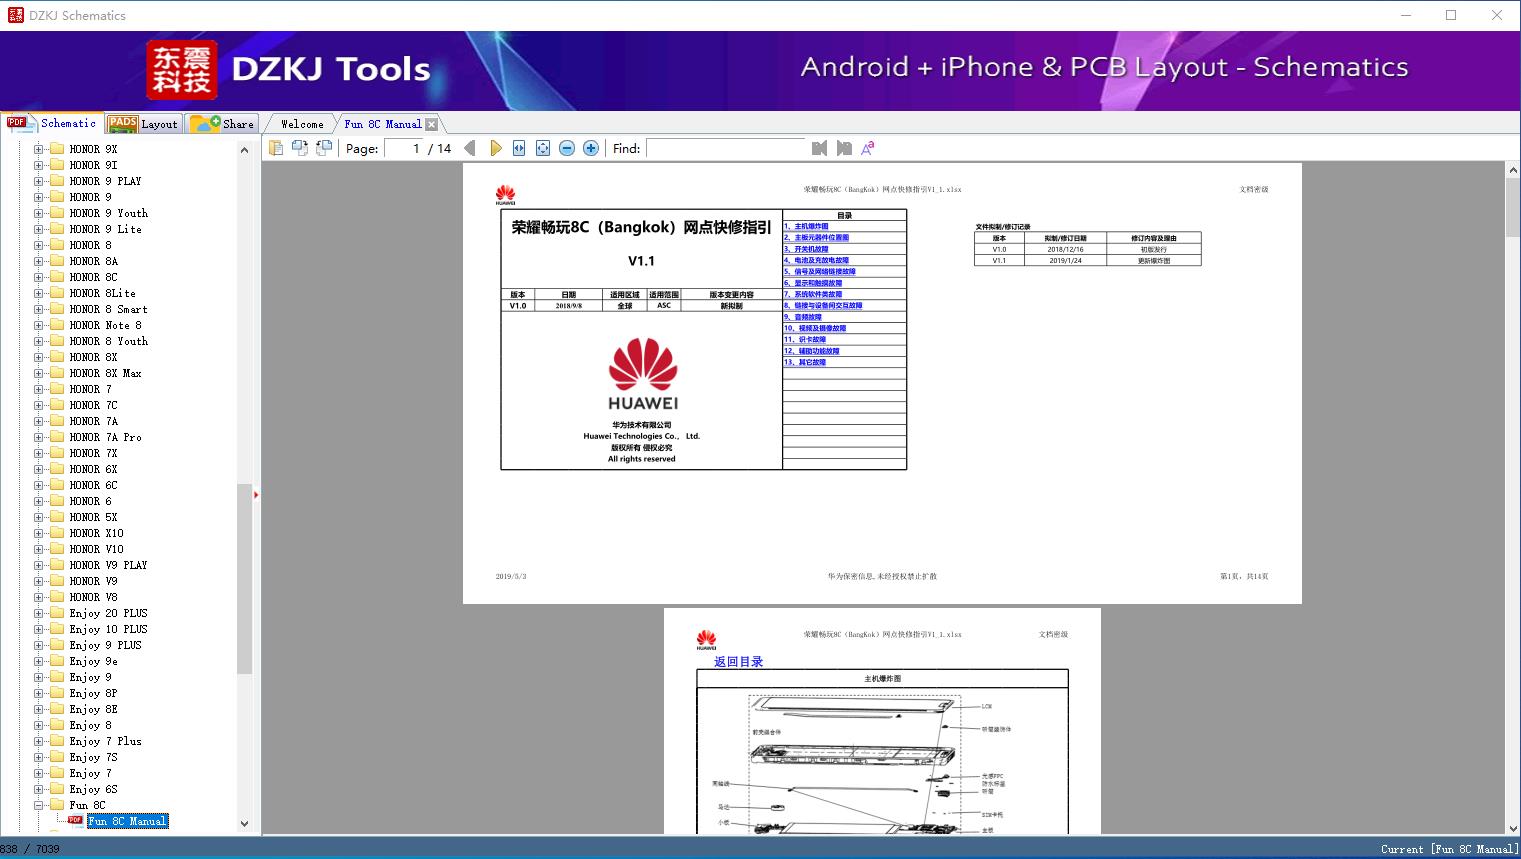Click the tree panel scroll up arrow
The image size is (1521, 859).
(x=244, y=150)
